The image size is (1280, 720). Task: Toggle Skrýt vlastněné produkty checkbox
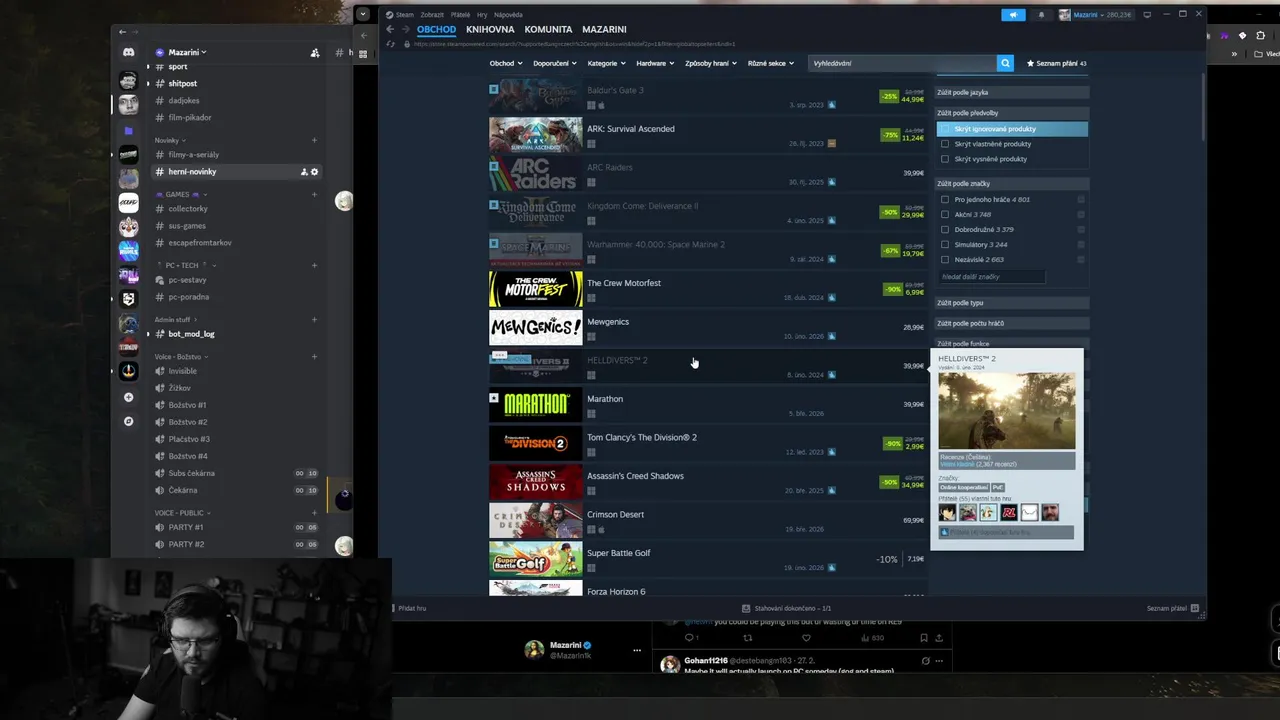tap(945, 144)
